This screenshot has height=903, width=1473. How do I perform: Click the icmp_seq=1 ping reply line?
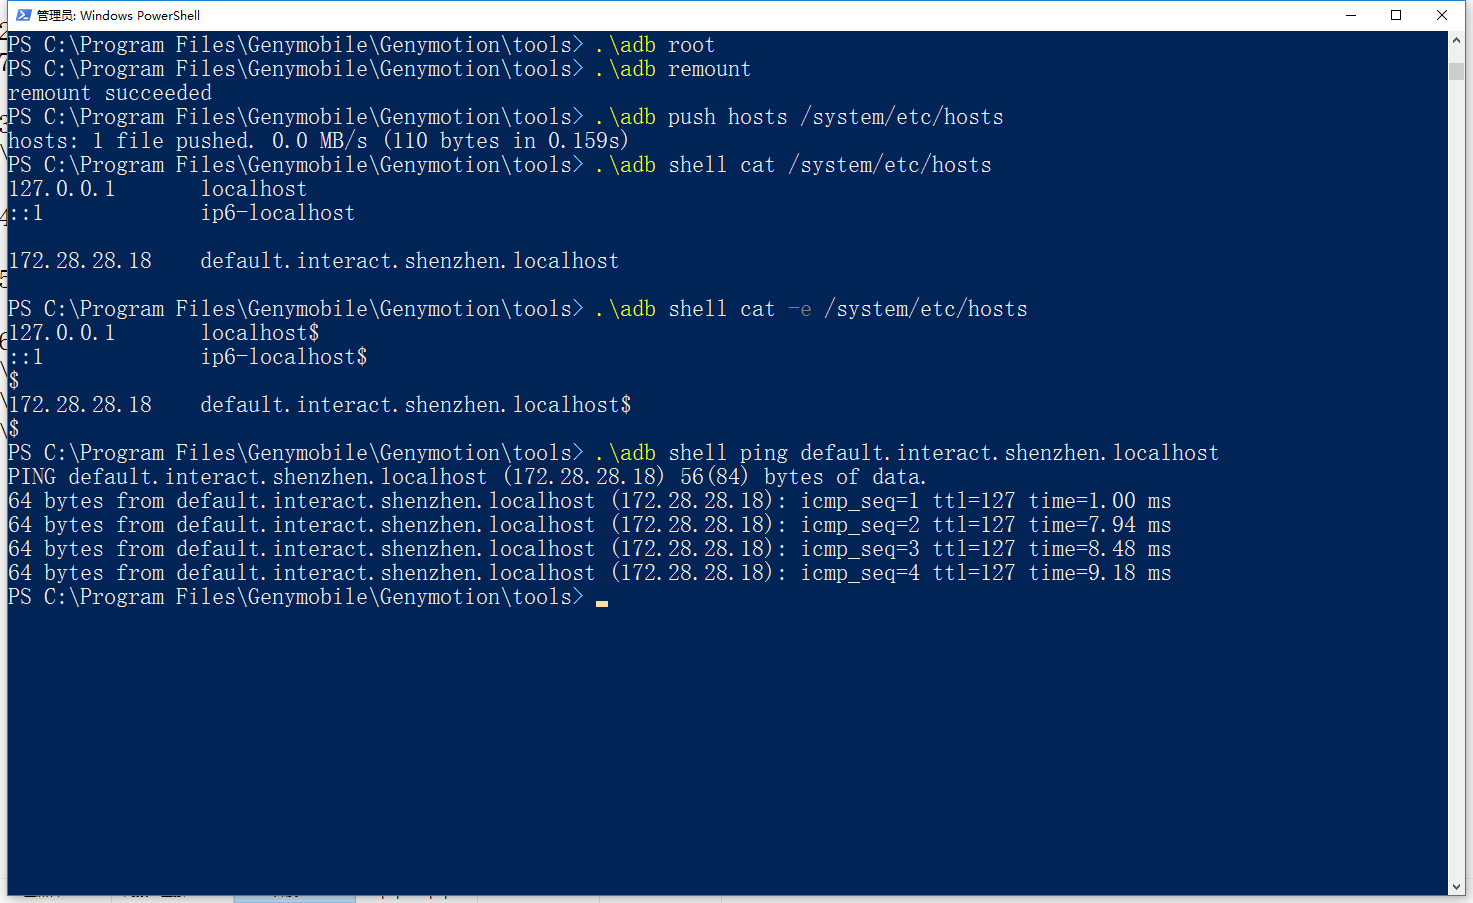point(589,501)
